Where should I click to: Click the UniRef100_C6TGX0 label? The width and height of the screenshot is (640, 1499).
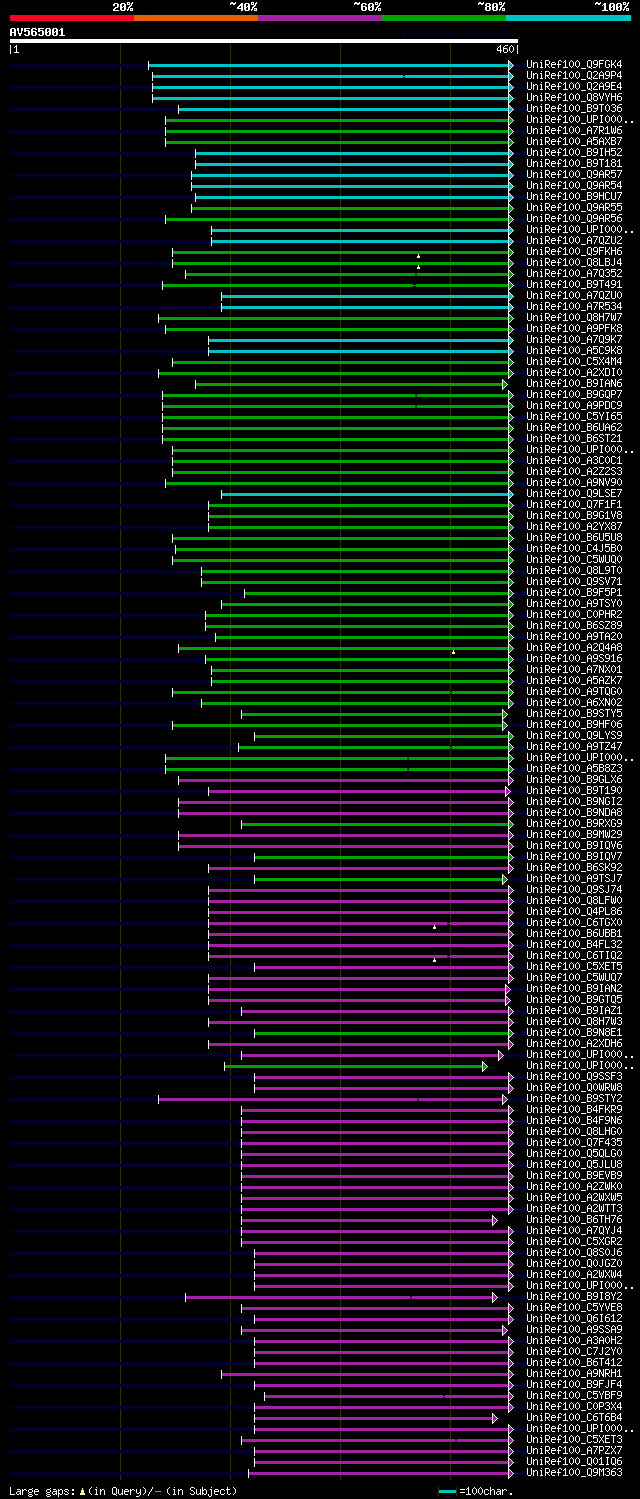[x=574, y=923]
